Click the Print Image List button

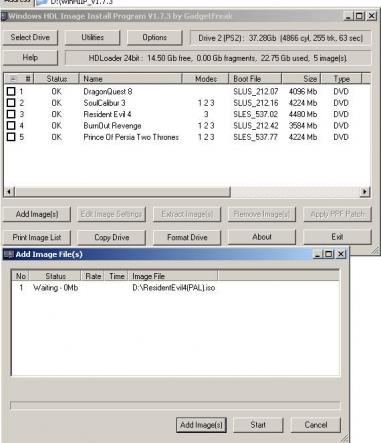tap(37, 237)
